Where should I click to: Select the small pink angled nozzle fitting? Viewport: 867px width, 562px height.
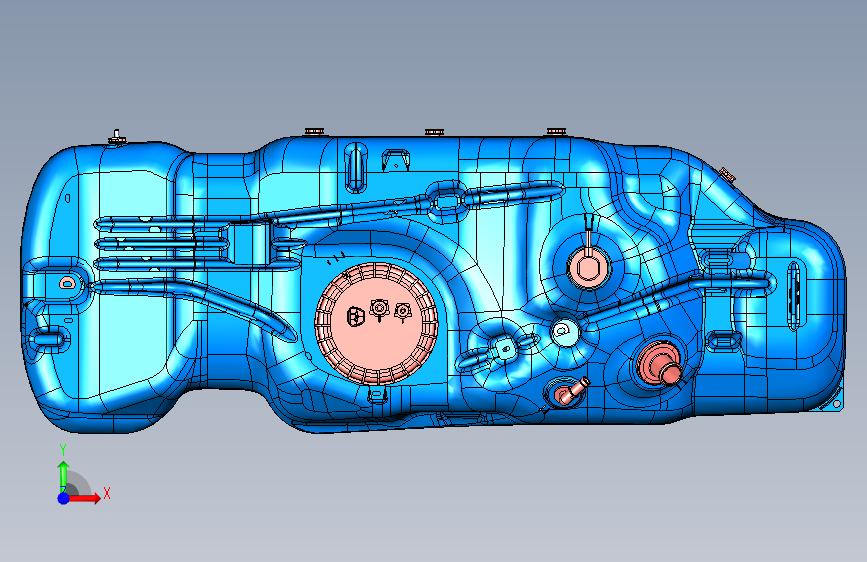click(570, 391)
